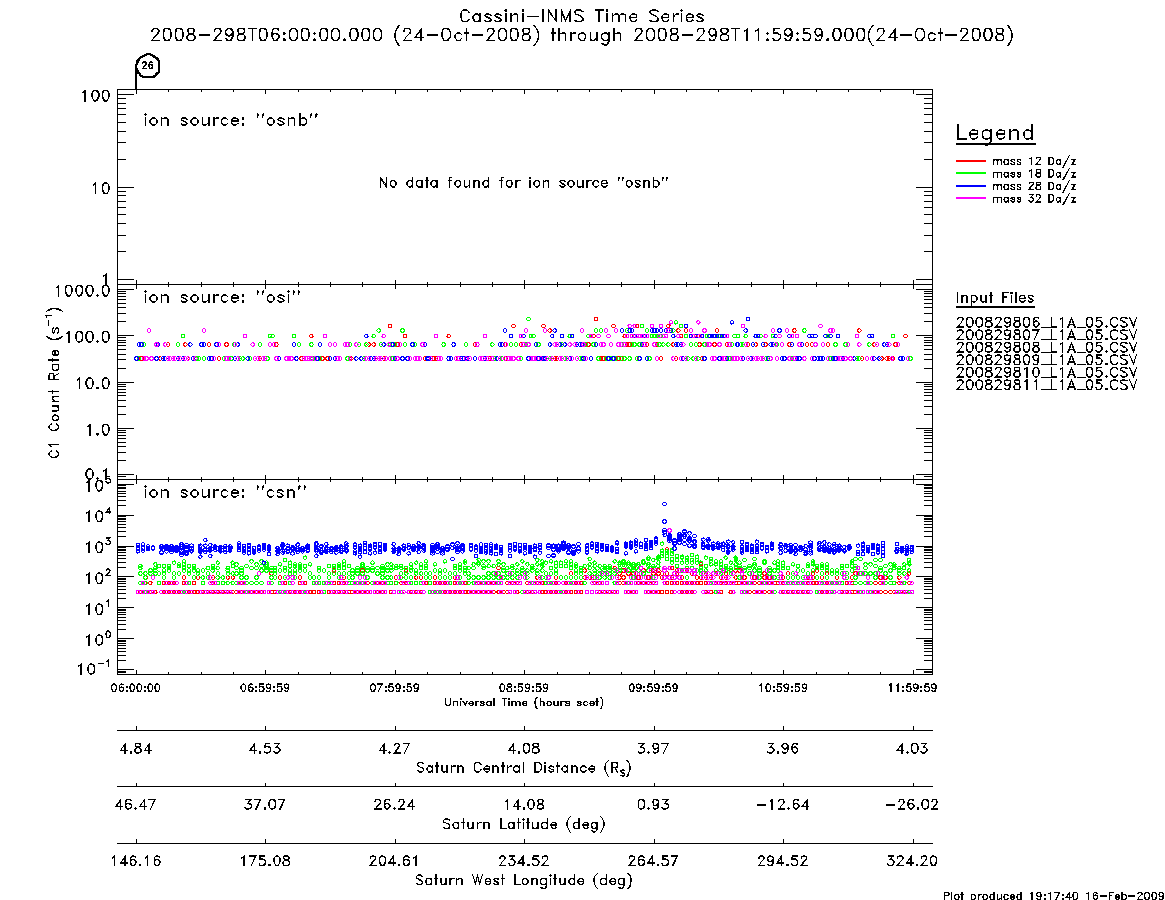The width and height of the screenshot is (1165, 900).
Task: Click the green mass 18 Da/z legend line
Action: click(970, 173)
